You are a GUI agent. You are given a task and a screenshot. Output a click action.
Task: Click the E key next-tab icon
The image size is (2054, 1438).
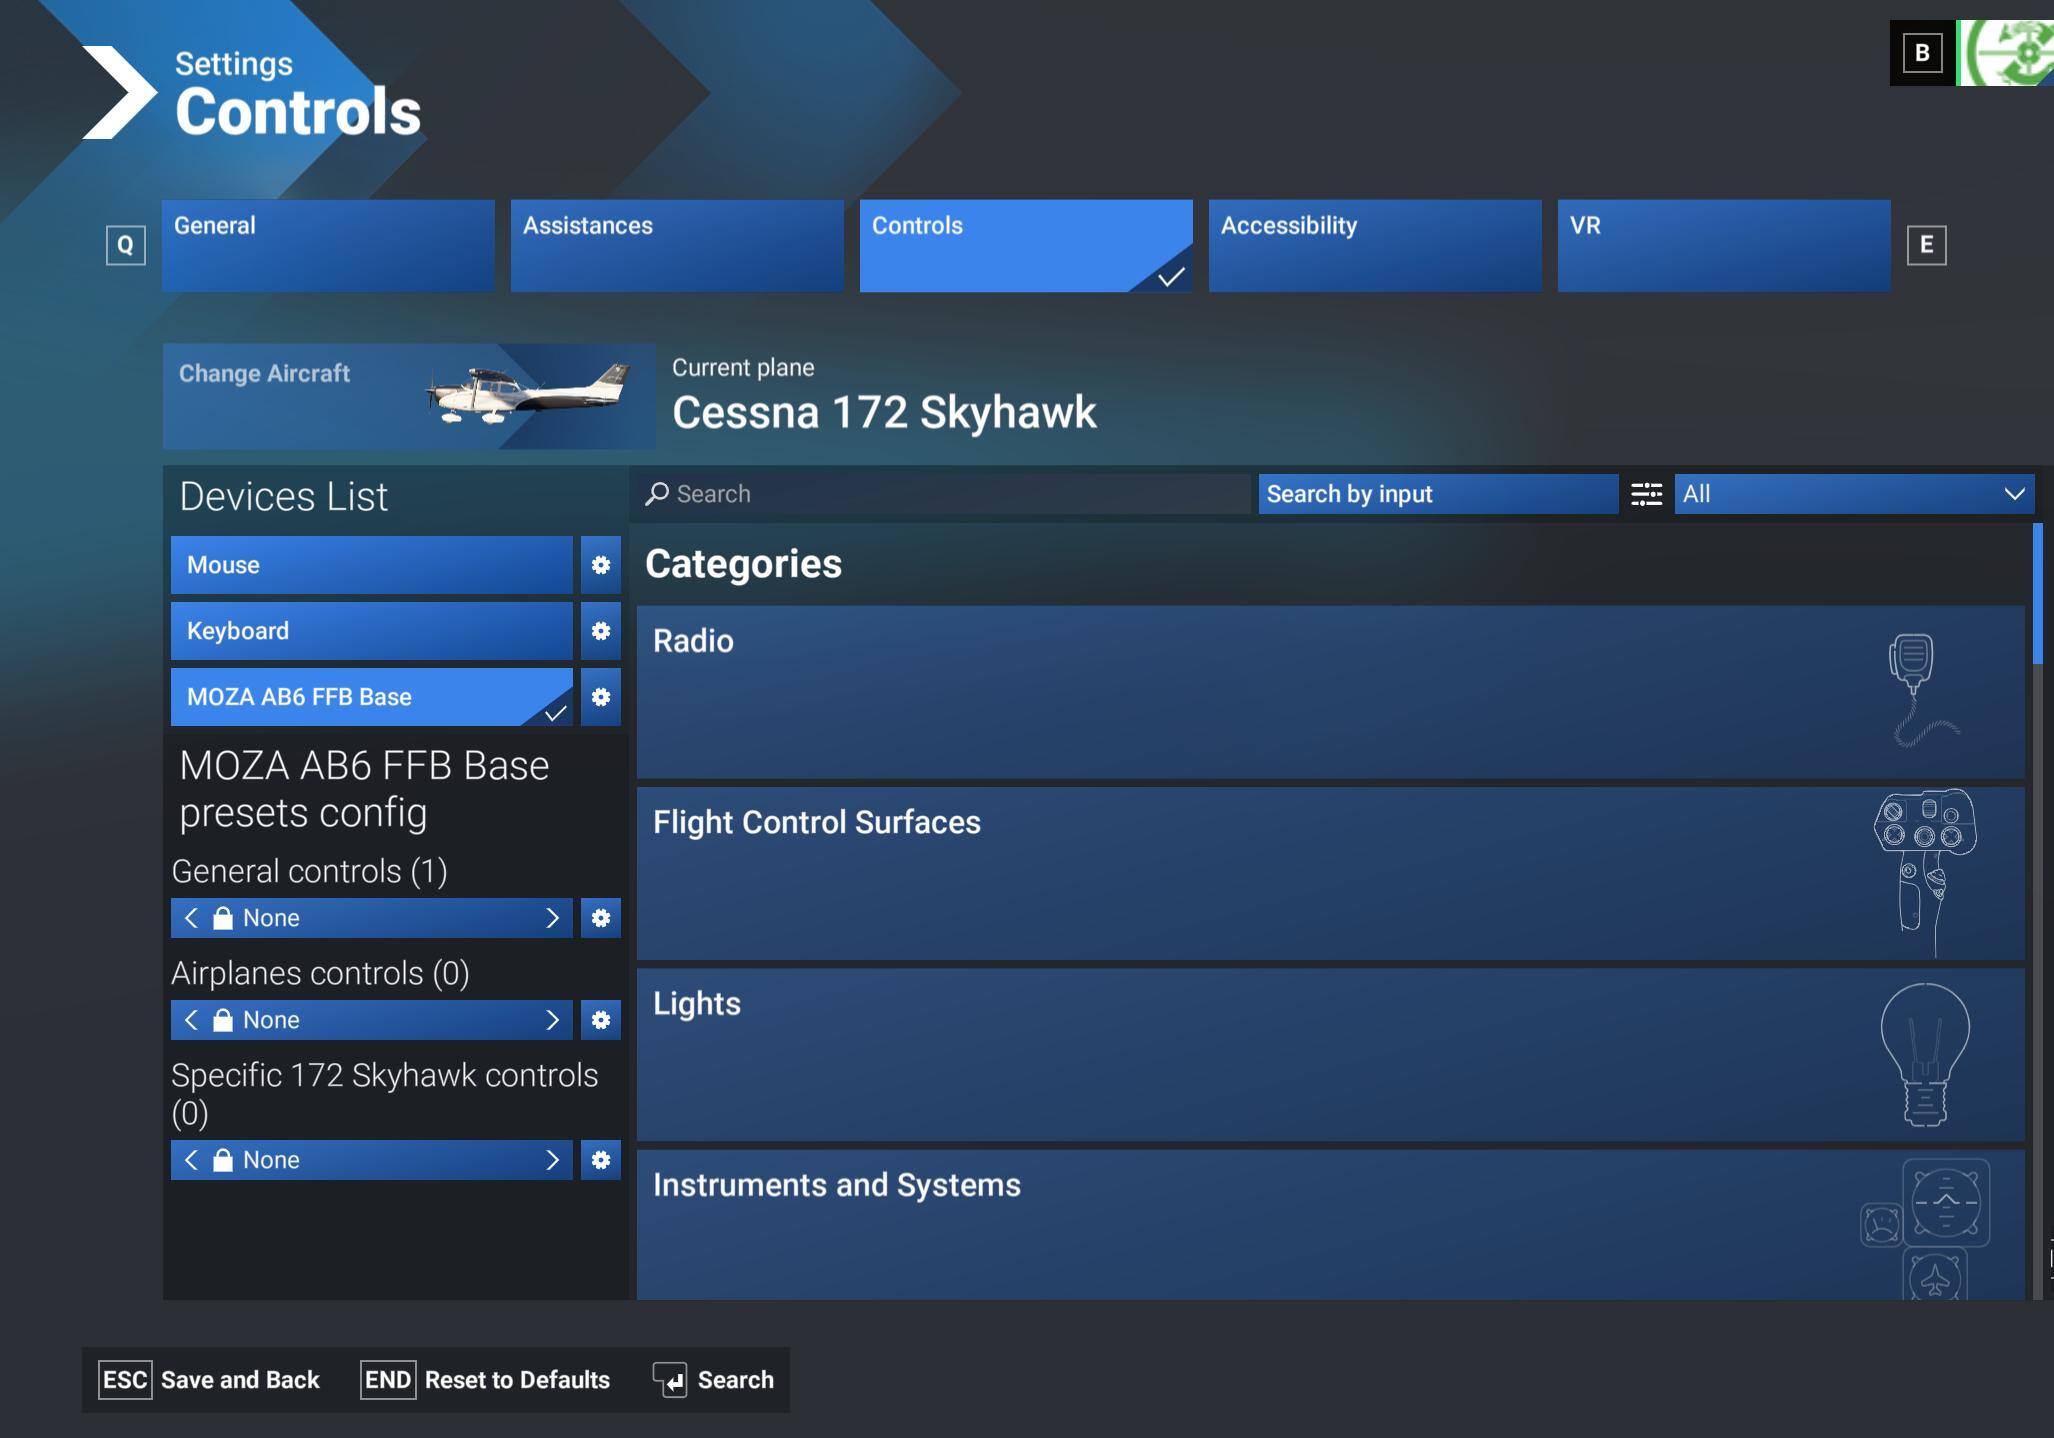click(1926, 245)
